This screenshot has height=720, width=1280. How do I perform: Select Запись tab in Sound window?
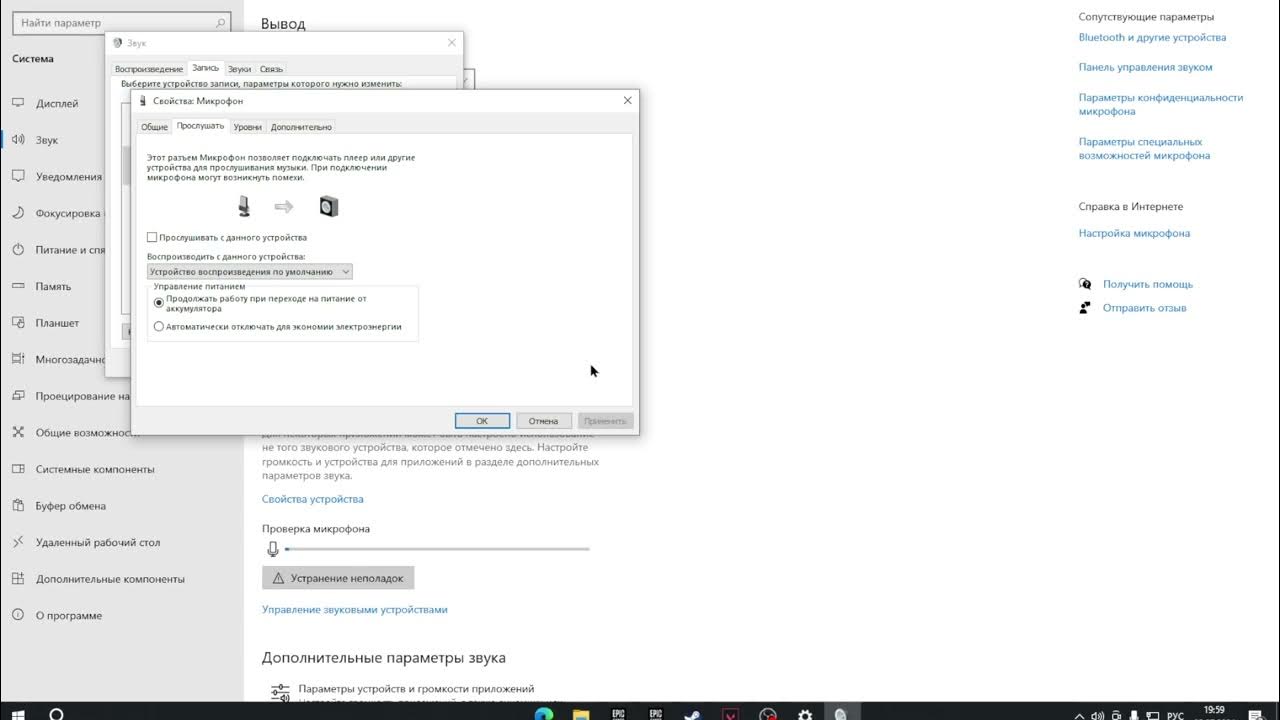coord(205,68)
